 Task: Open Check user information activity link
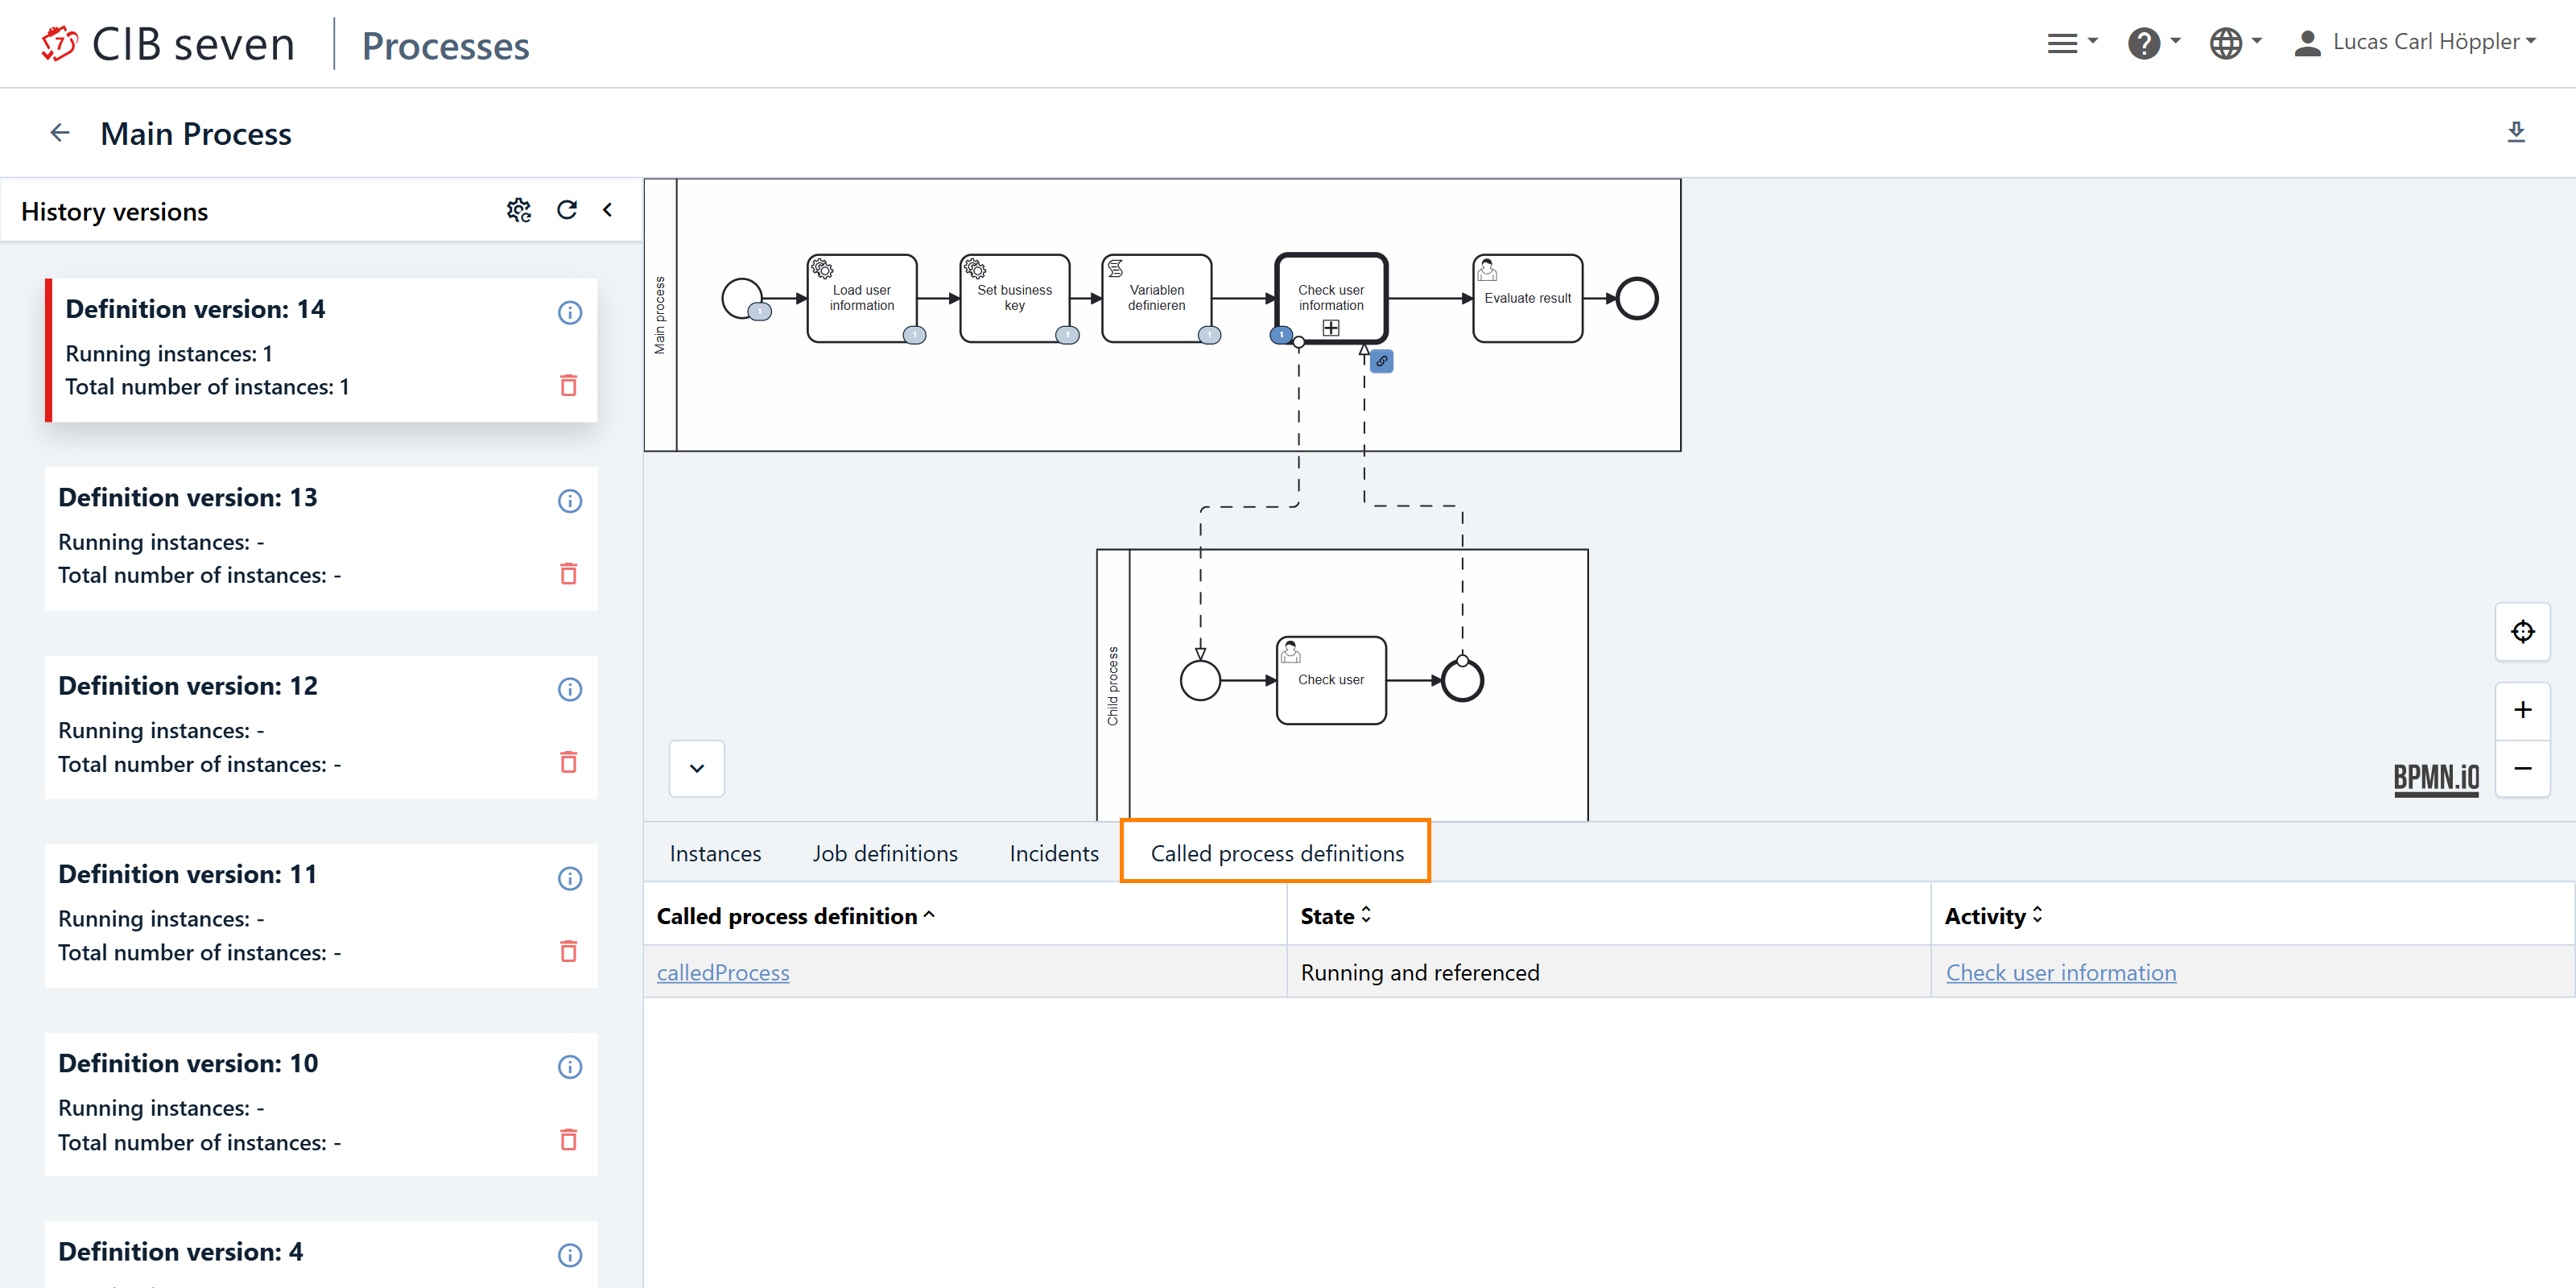(2060, 973)
